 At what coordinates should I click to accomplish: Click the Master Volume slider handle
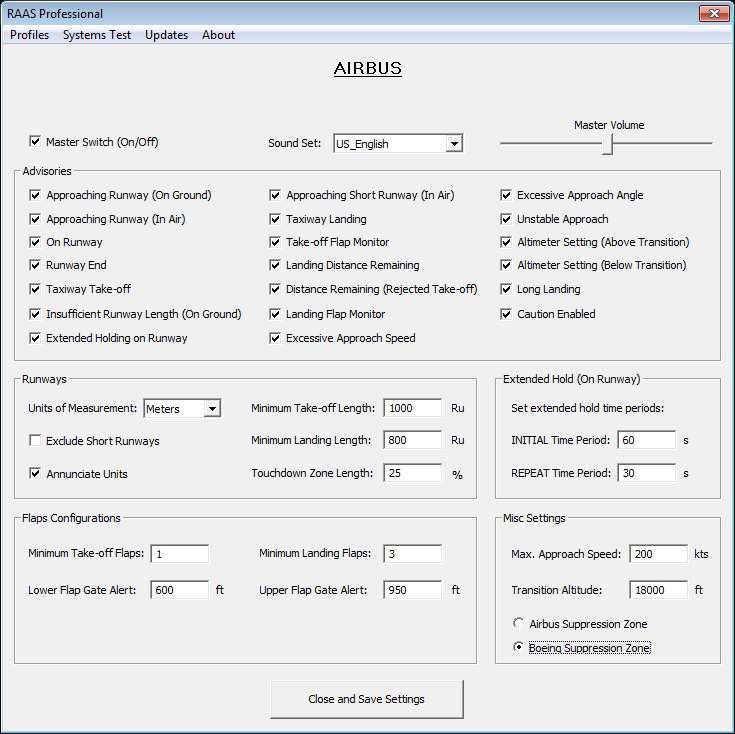(608, 144)
